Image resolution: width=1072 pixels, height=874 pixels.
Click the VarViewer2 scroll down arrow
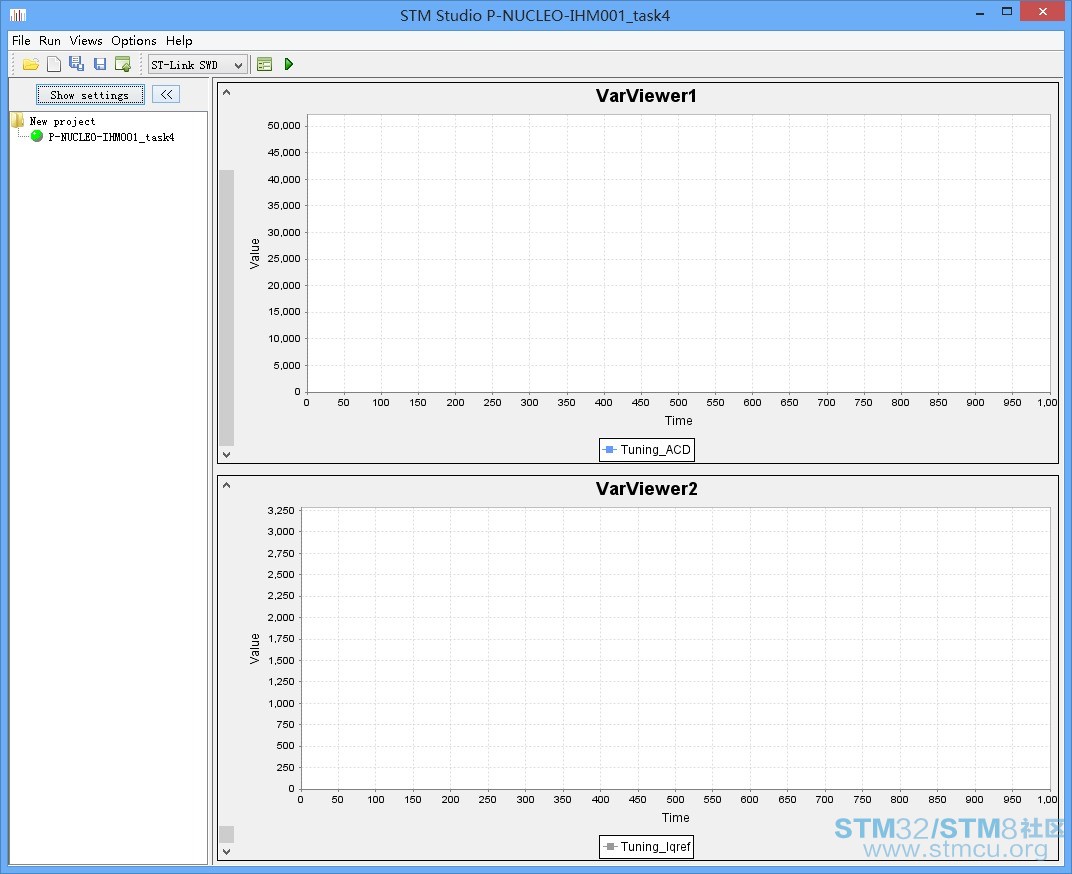(226, 852)
